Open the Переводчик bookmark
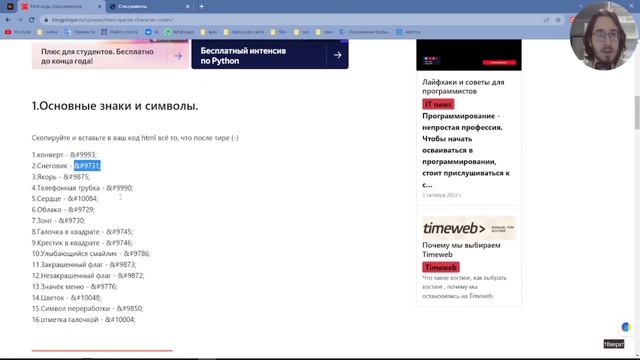The height and width of the screenshot is (360, 640). (x=80, y=32)
